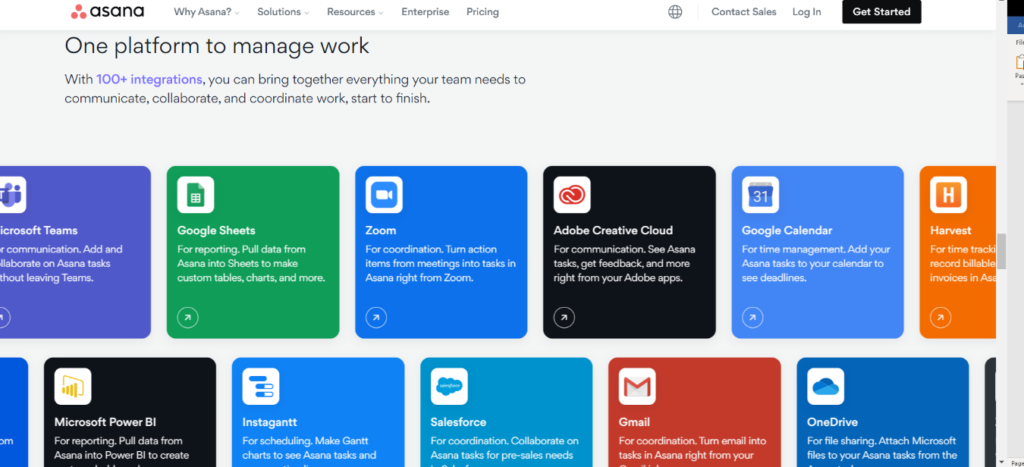The width and height of the screenshot is (1024, 467).
Task: Open arrow link on Zoom card
Action: [x=376, y=318]
